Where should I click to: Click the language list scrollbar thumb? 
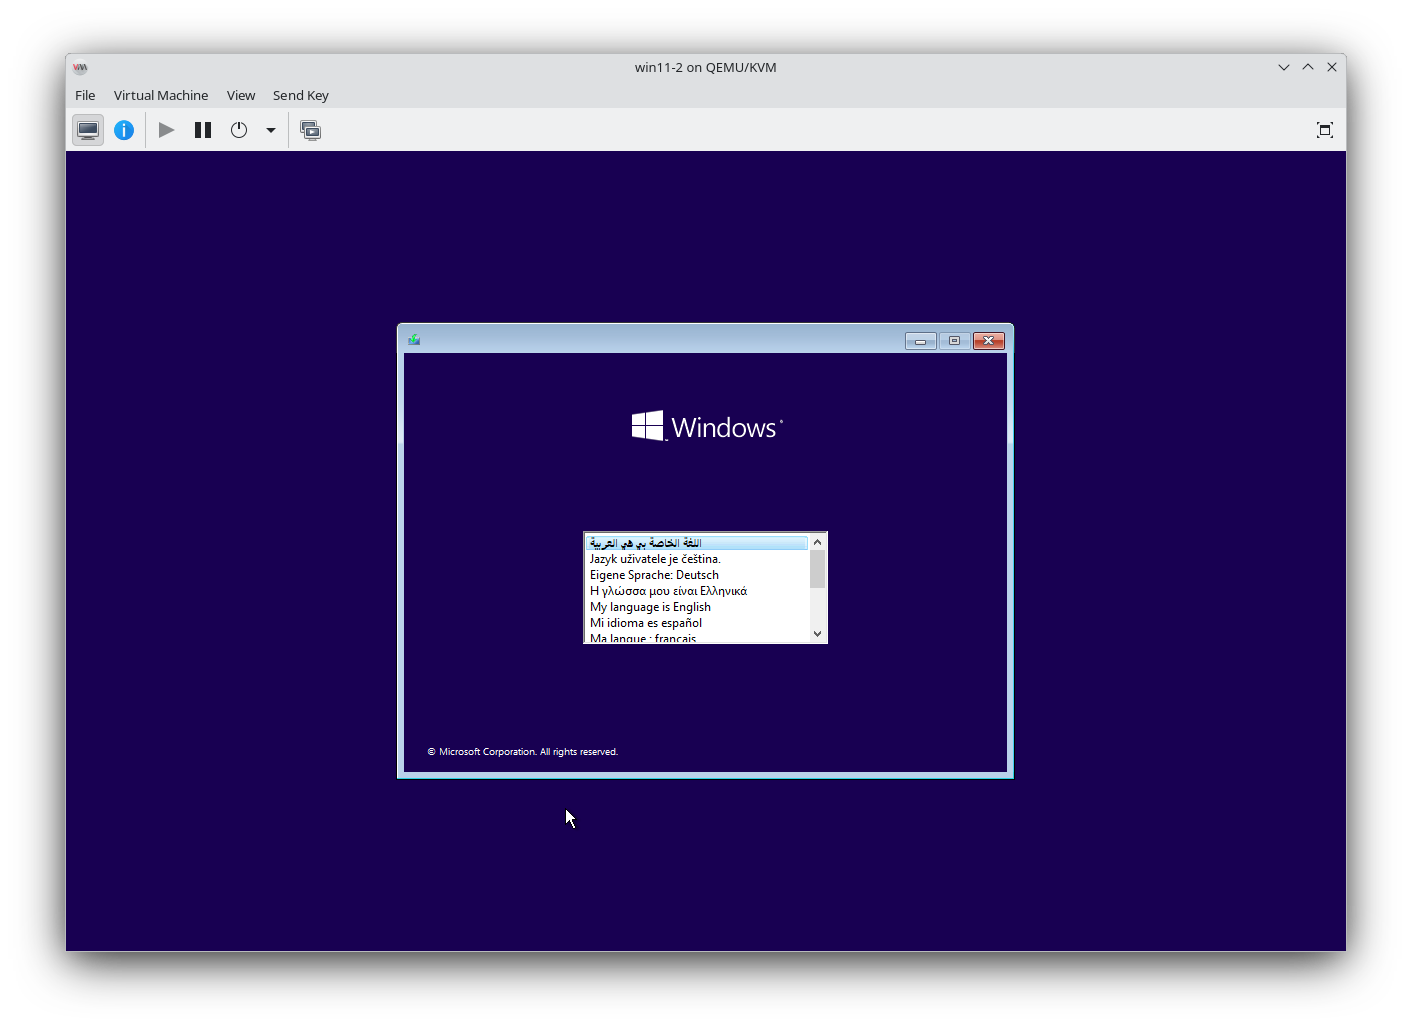[817, 569]
